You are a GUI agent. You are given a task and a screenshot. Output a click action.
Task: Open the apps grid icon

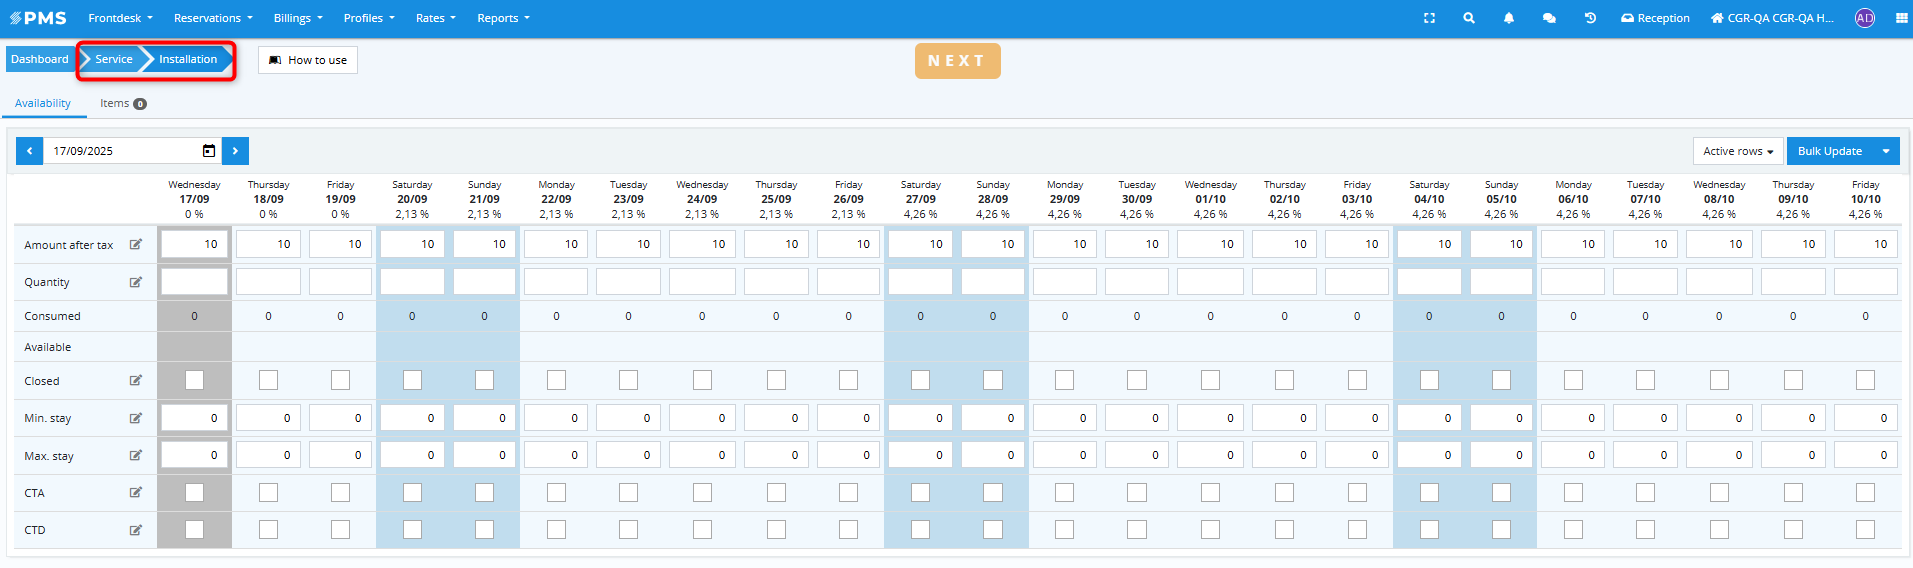point(1901,18)
